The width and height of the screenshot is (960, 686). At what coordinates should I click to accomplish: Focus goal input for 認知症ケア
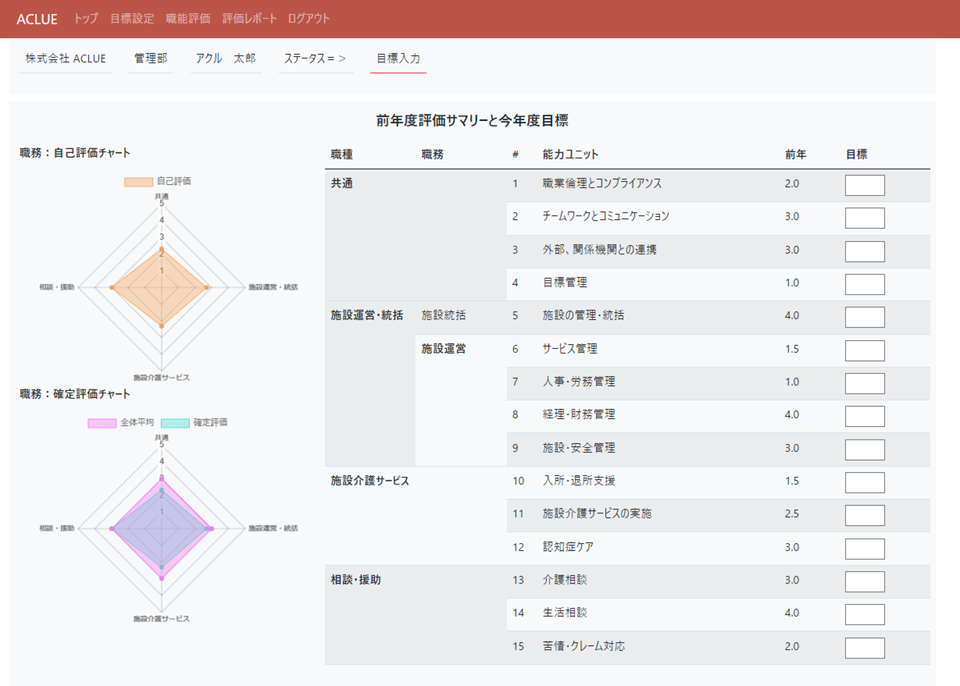point(864,548)
